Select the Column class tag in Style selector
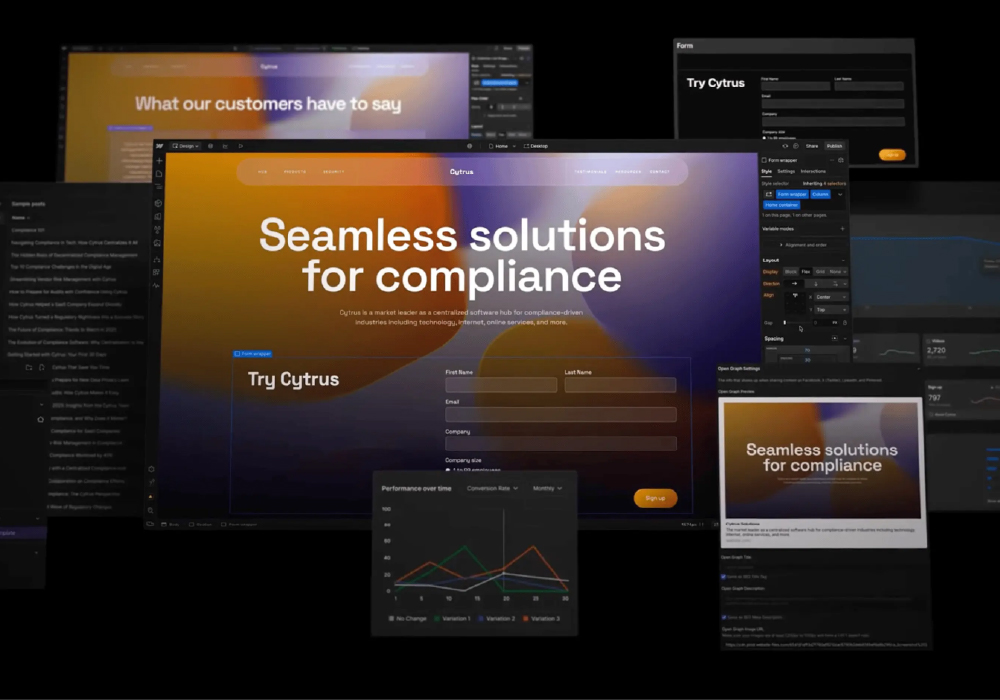Viewport: 1000px width, 700px height. pos(820,194)
